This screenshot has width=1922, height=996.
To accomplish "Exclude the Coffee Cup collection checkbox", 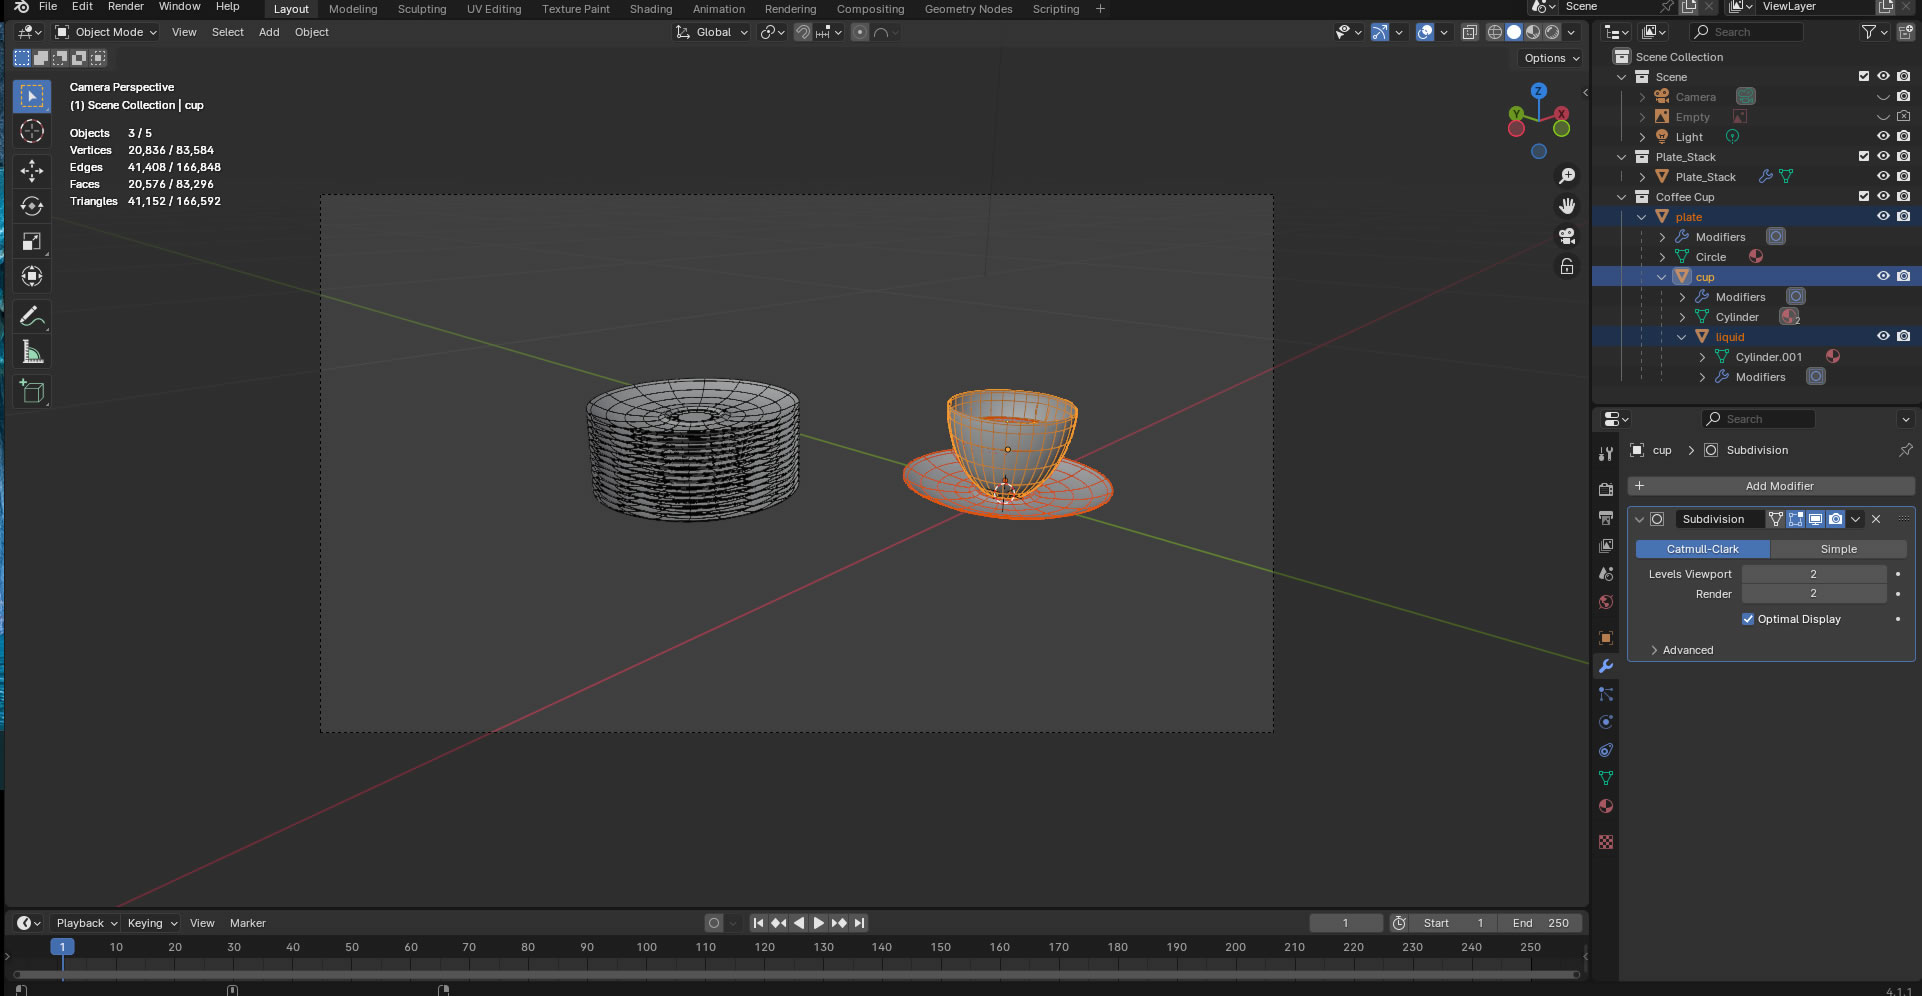I will (1864, 196).
